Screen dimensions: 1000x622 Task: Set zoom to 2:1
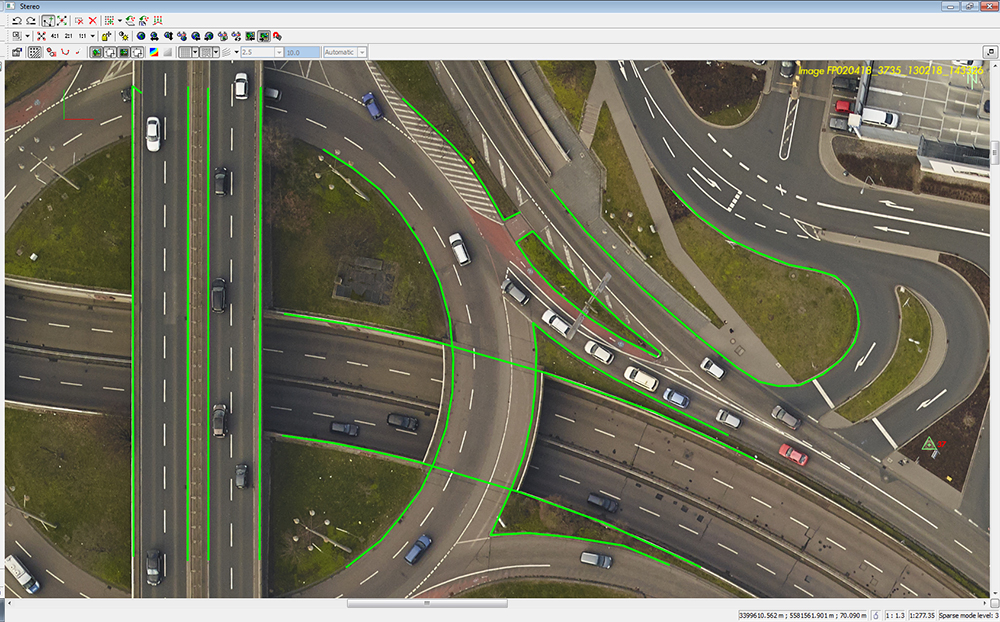point(68,36)
